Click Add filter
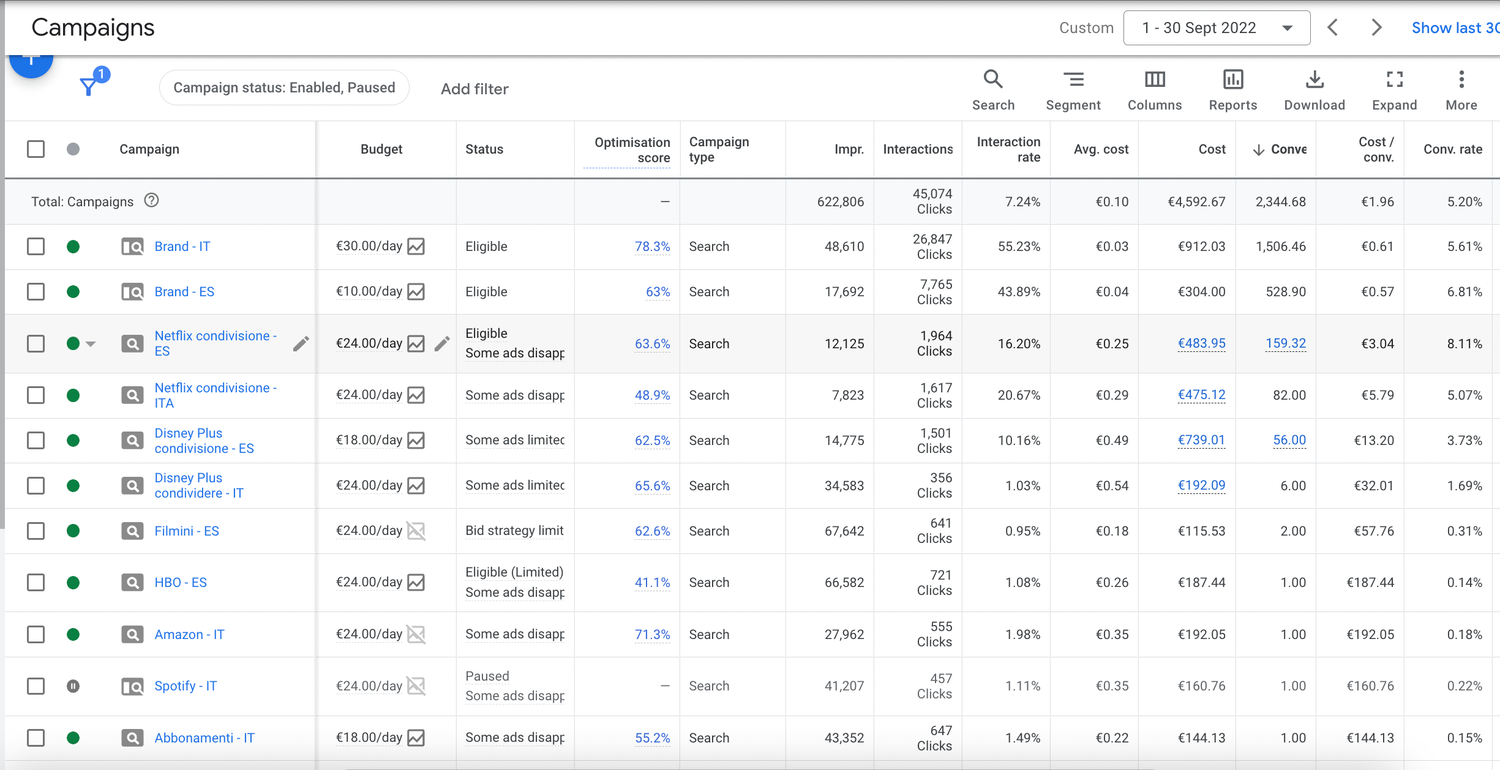Screen dimensions: 1500x770 point(475,89)
